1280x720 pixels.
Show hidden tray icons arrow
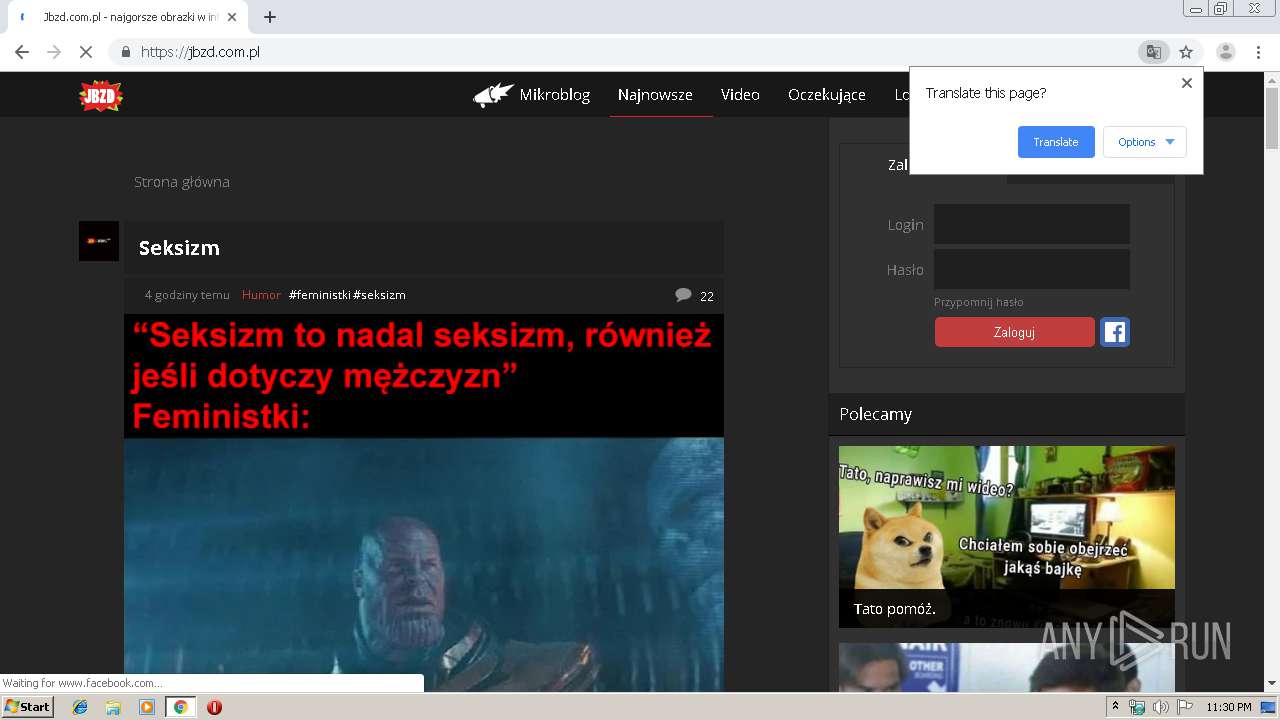click(x=1115, y=707)
